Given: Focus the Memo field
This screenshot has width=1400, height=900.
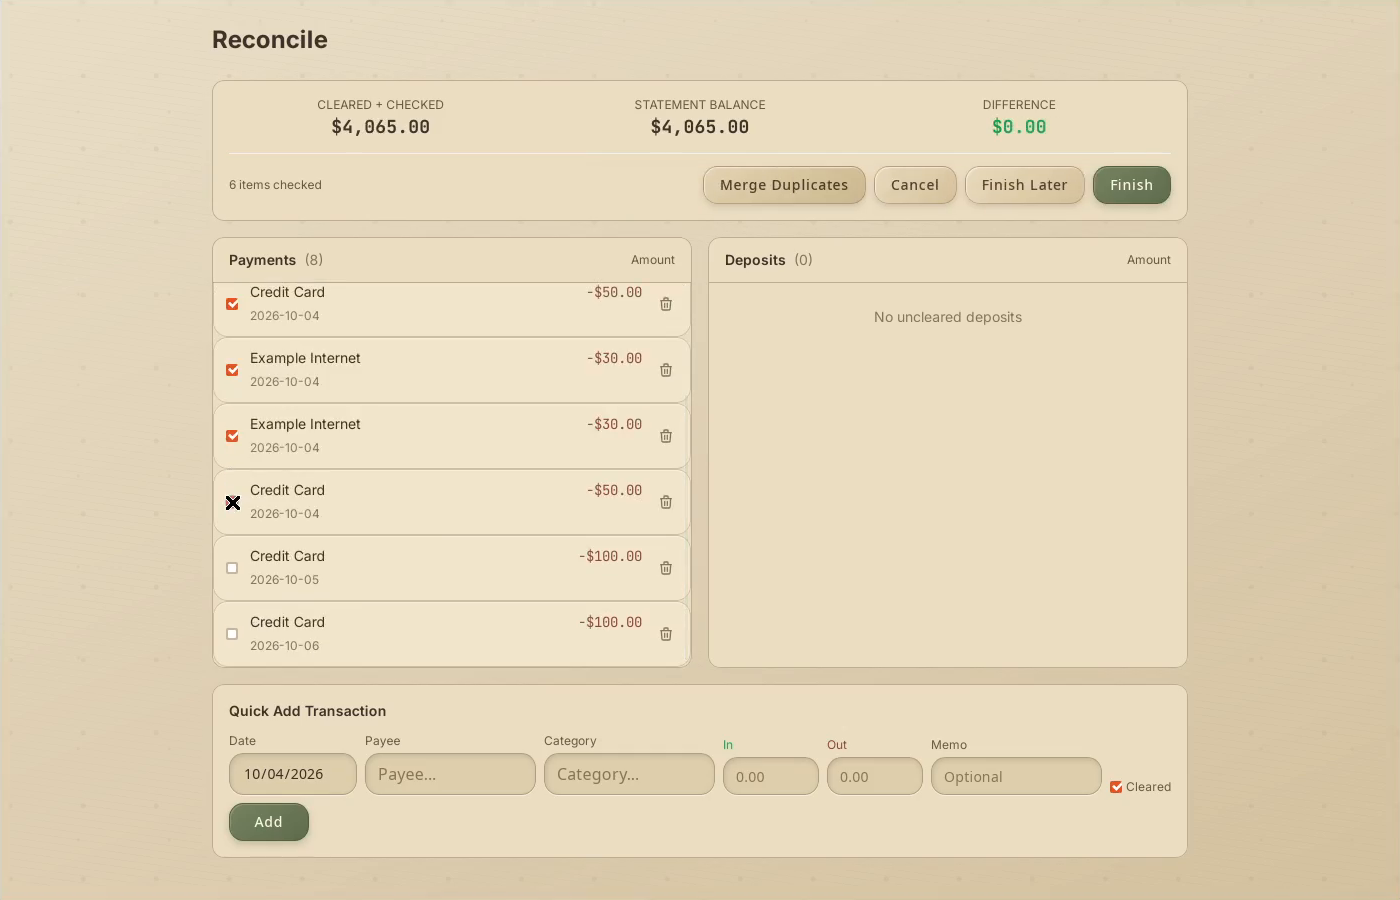Looking at the screenshot, I should (1016, 776).
